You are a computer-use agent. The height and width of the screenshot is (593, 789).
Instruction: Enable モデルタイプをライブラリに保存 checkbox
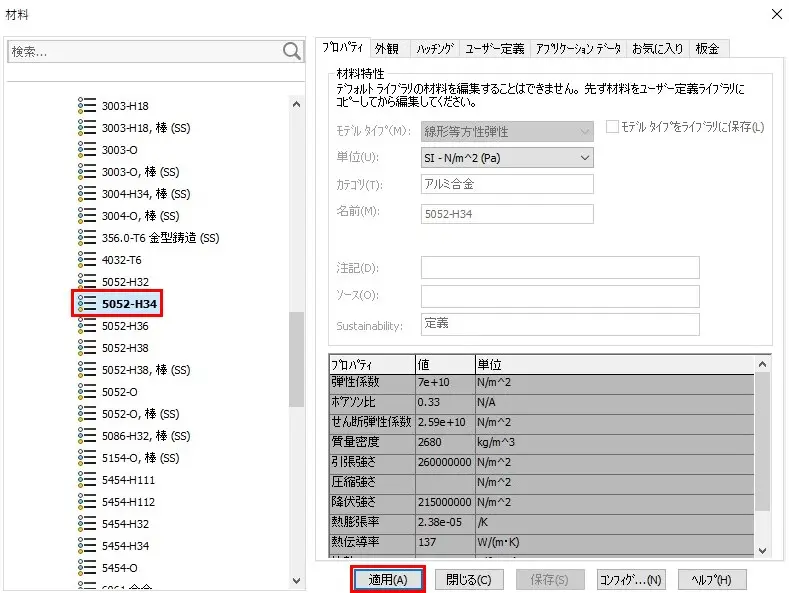click(613, 127)
